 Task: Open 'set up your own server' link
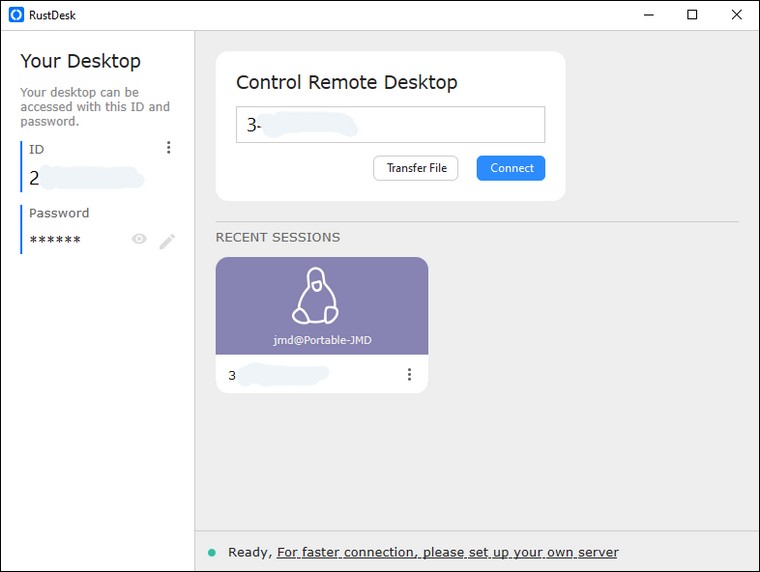click(x=447, y=552)
